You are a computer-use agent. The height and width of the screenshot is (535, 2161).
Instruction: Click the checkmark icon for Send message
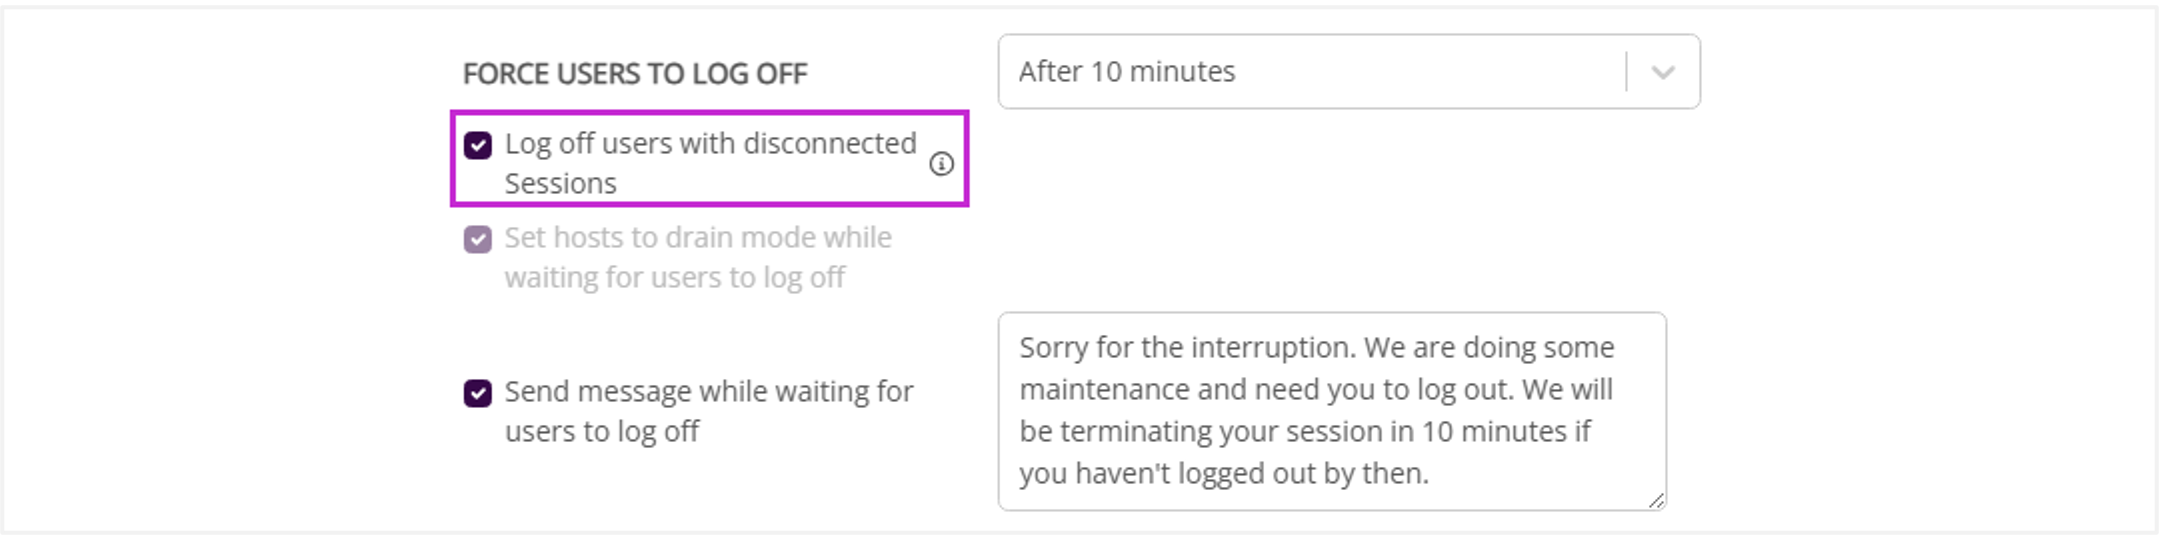click(478, 393)
